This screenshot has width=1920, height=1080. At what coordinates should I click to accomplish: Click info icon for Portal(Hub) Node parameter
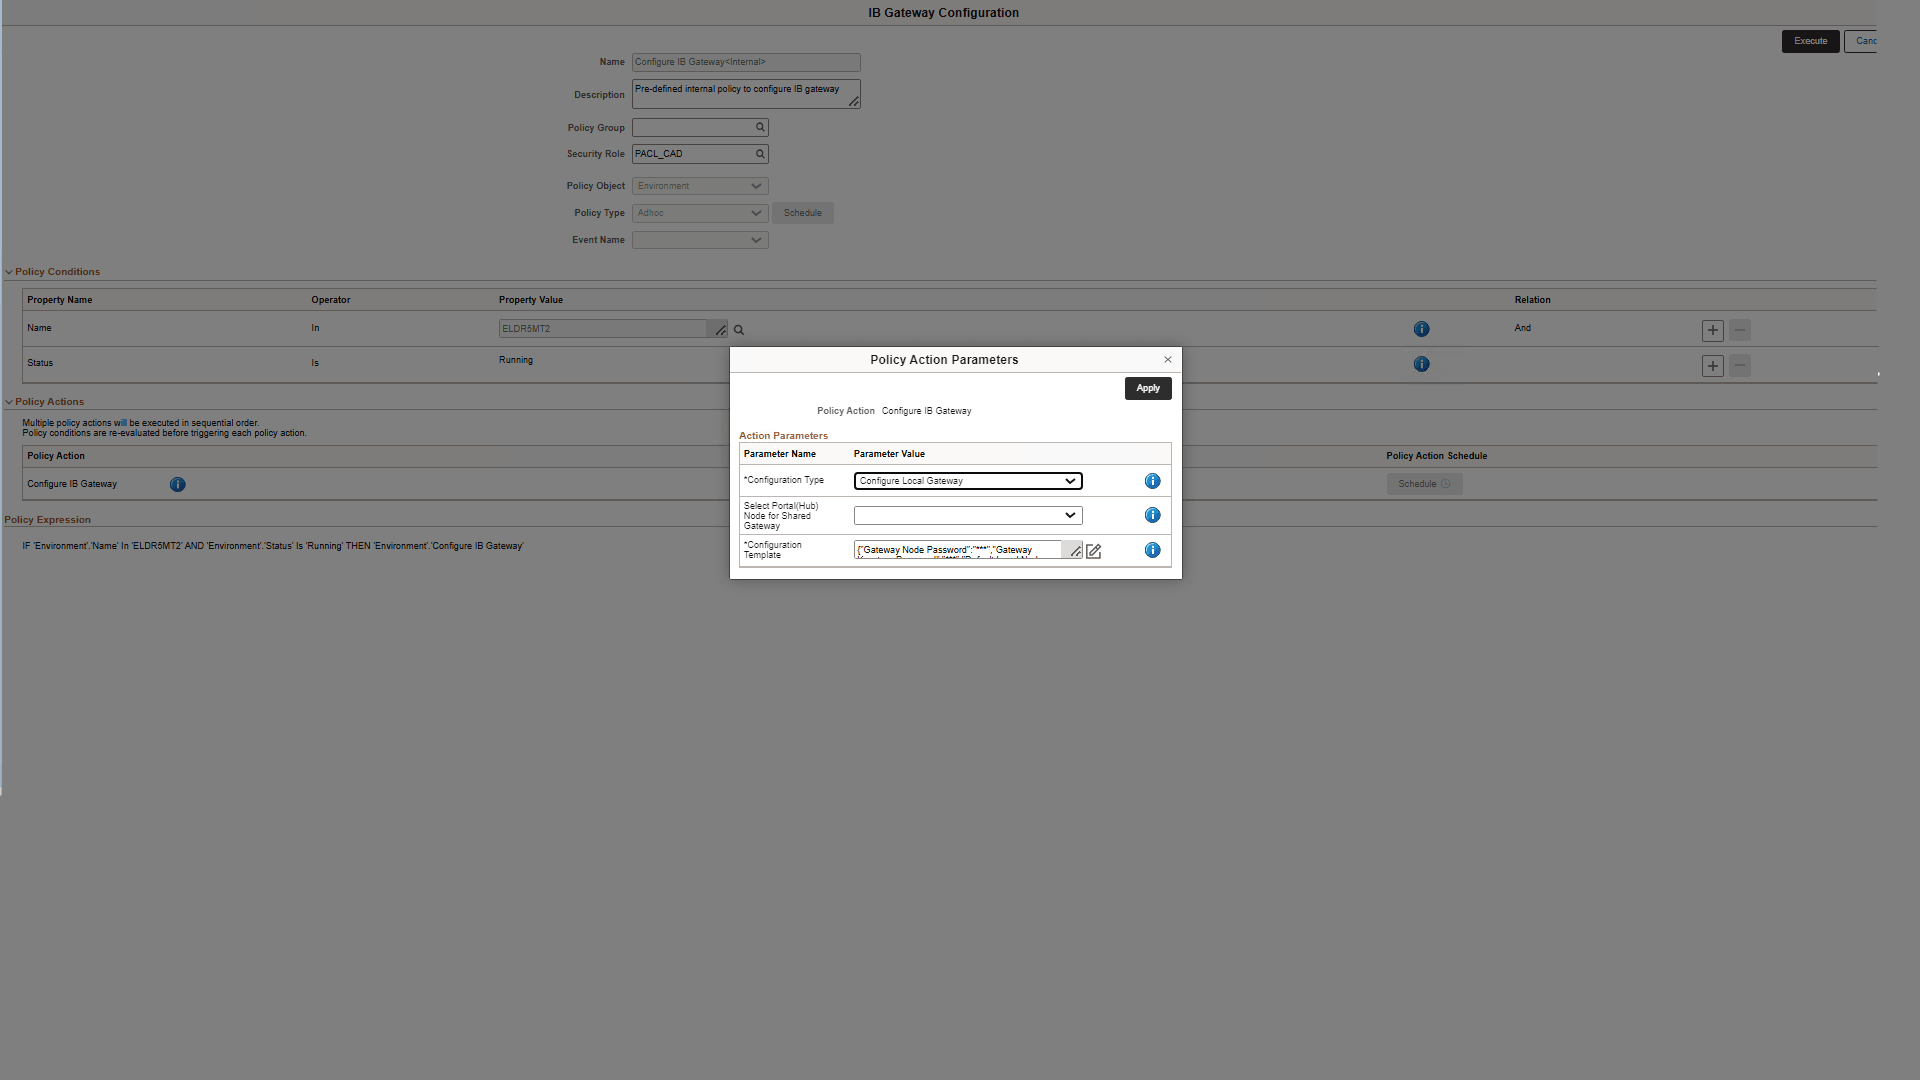coord(1152,515)
